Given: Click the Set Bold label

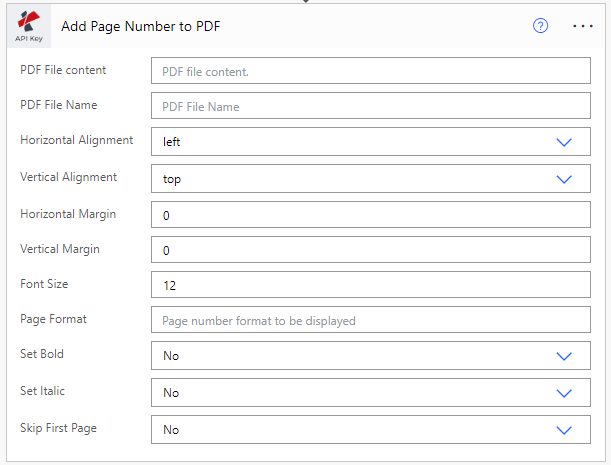Looking at the screenshot, I should 42,354.
